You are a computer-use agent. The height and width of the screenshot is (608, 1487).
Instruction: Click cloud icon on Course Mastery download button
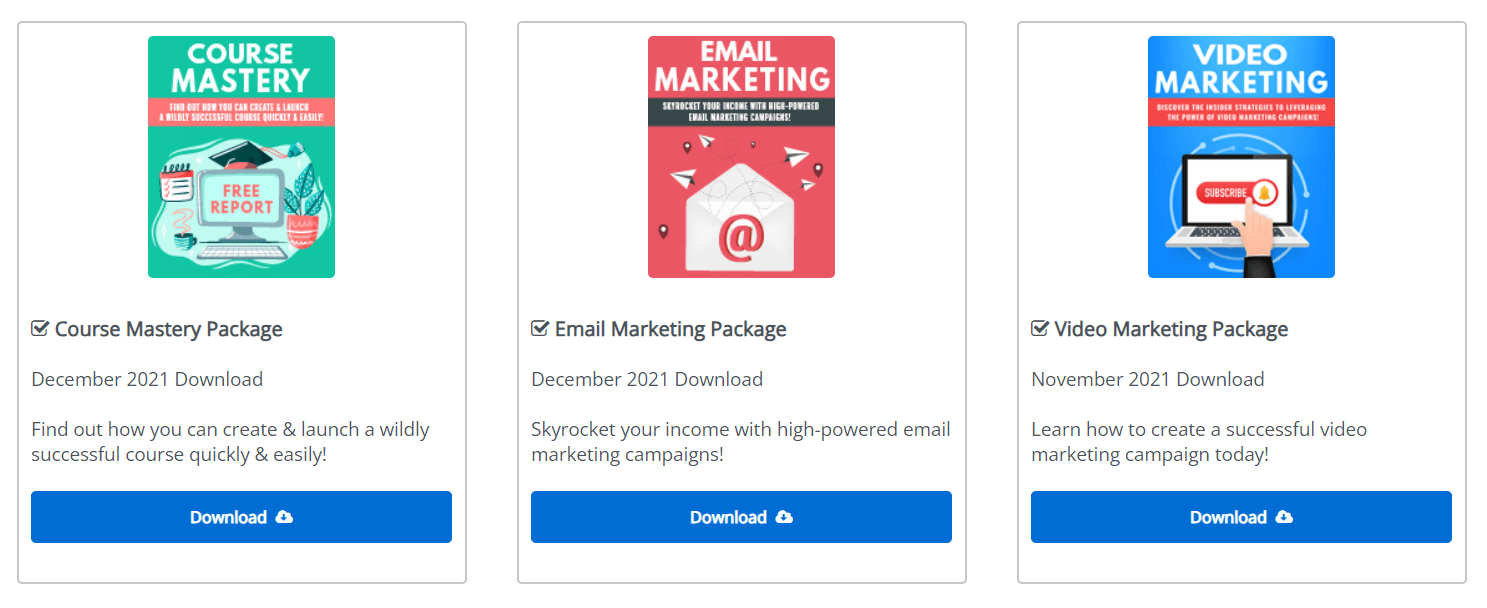(x=284, y=517)
